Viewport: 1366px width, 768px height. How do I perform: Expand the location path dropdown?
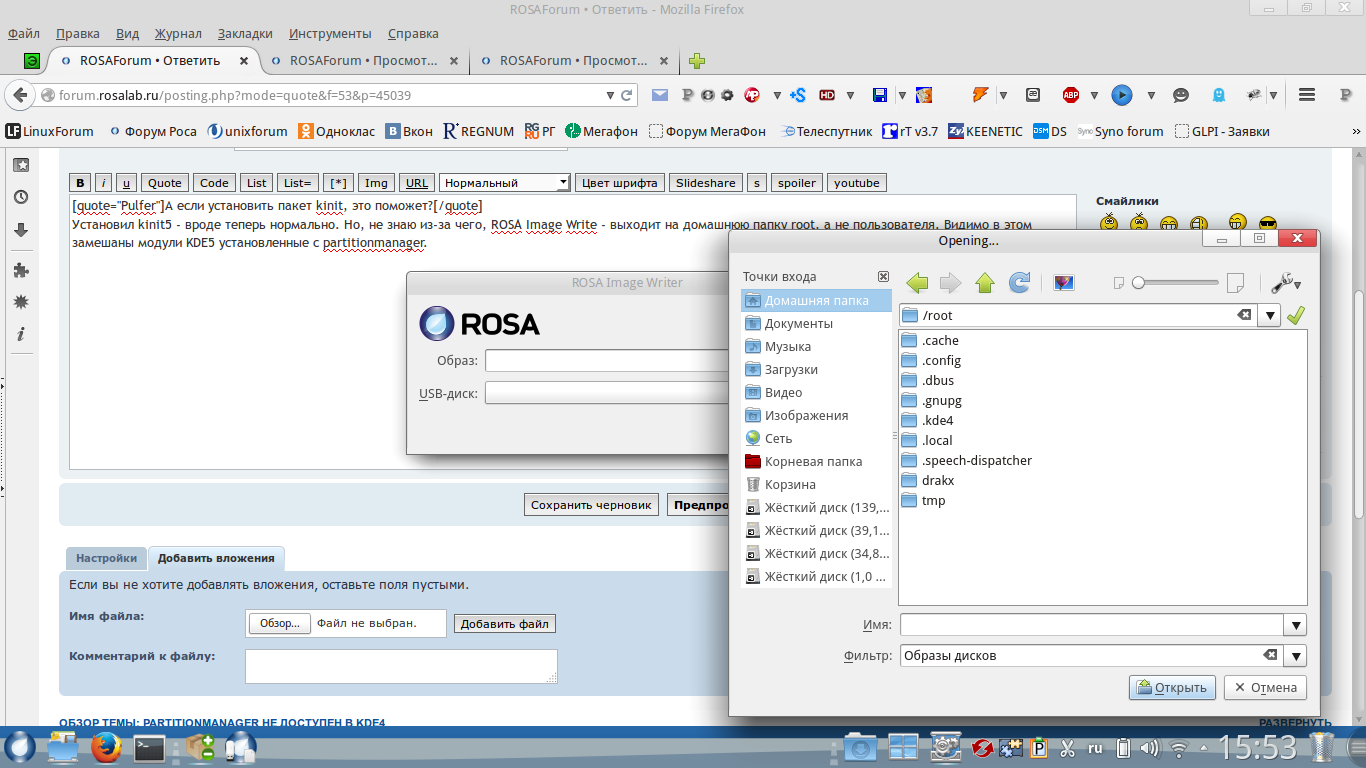click(x=1269, y=316)
